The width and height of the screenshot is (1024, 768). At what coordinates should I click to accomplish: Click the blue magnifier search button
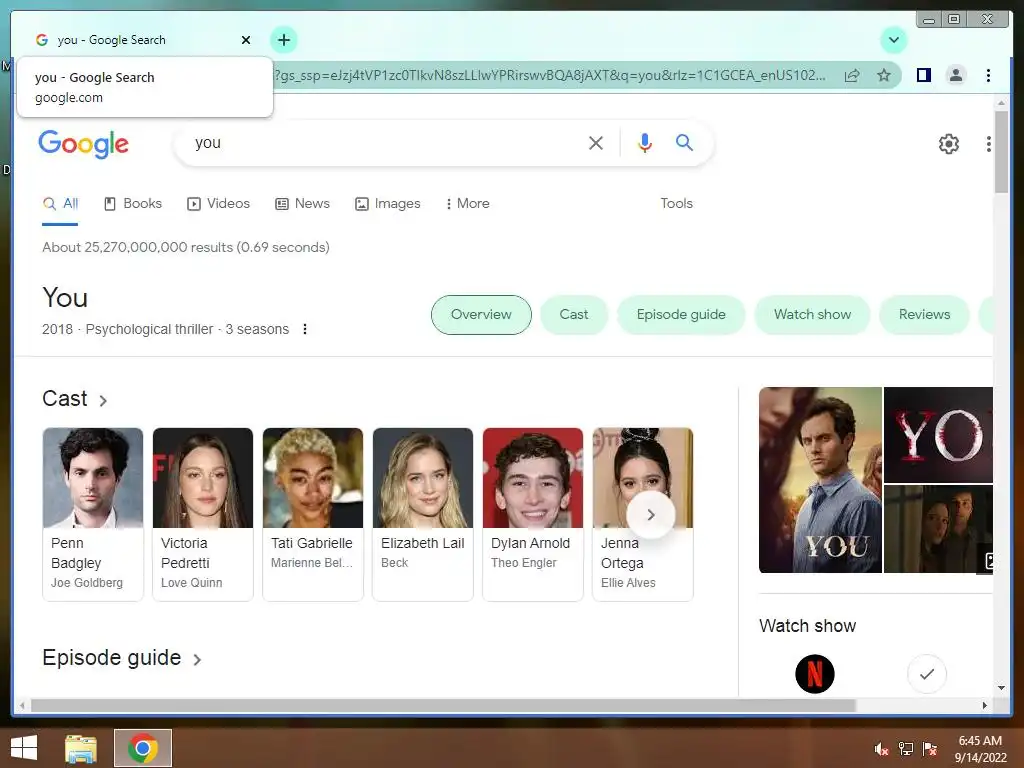pos(684,142)
